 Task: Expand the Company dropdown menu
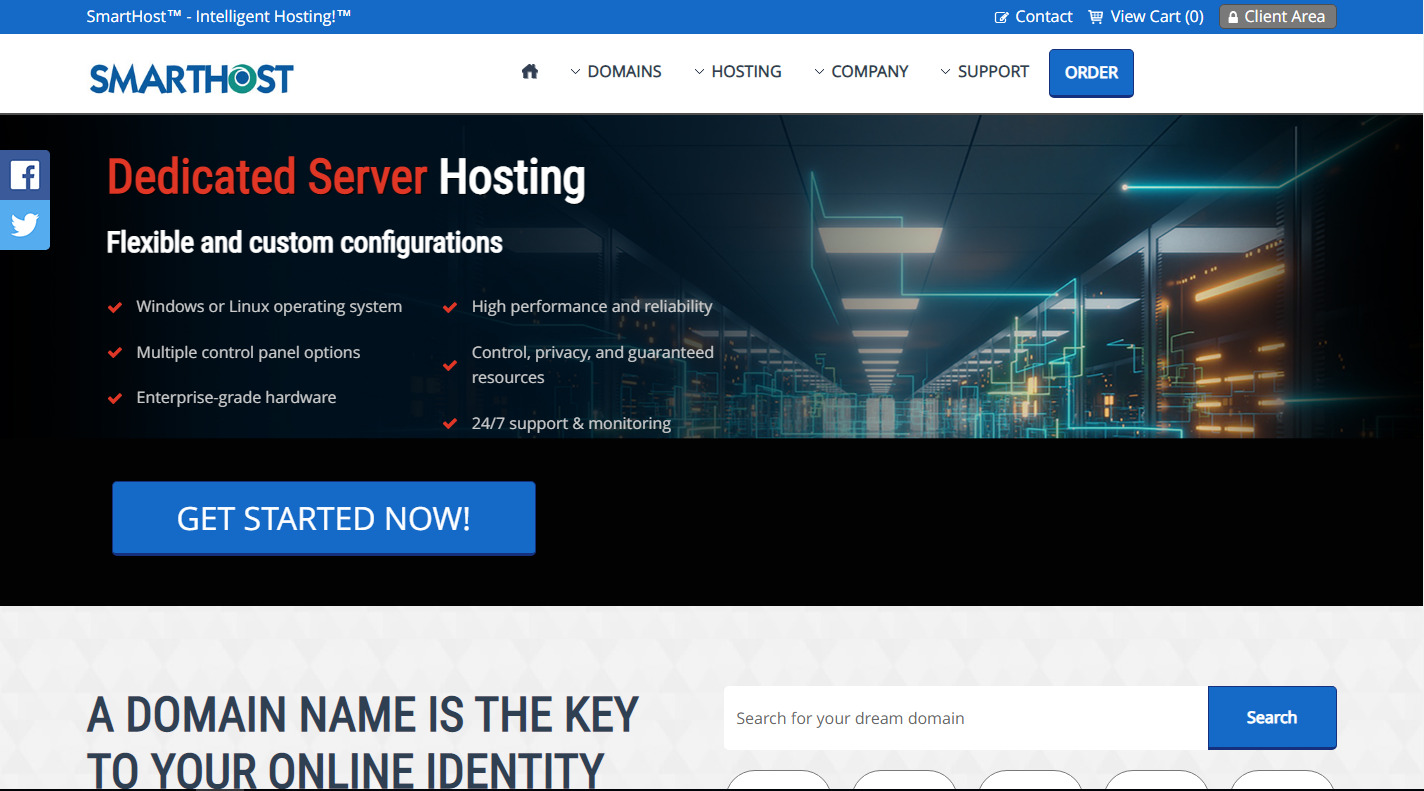coord(861,72)
